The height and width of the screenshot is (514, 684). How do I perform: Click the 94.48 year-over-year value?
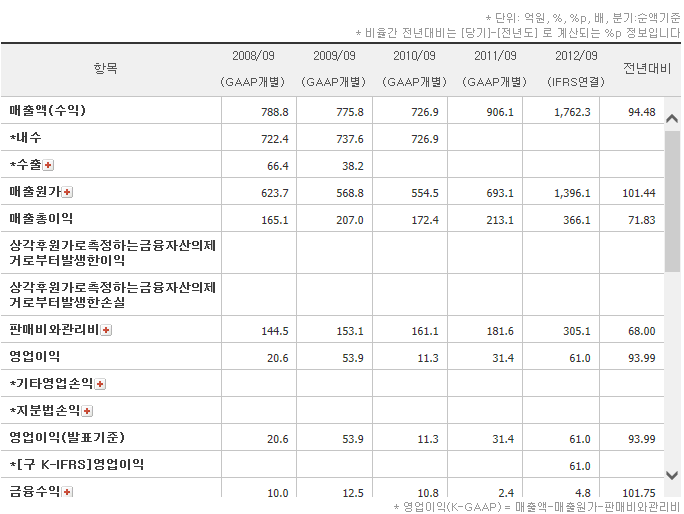click(x=642, y=112)
